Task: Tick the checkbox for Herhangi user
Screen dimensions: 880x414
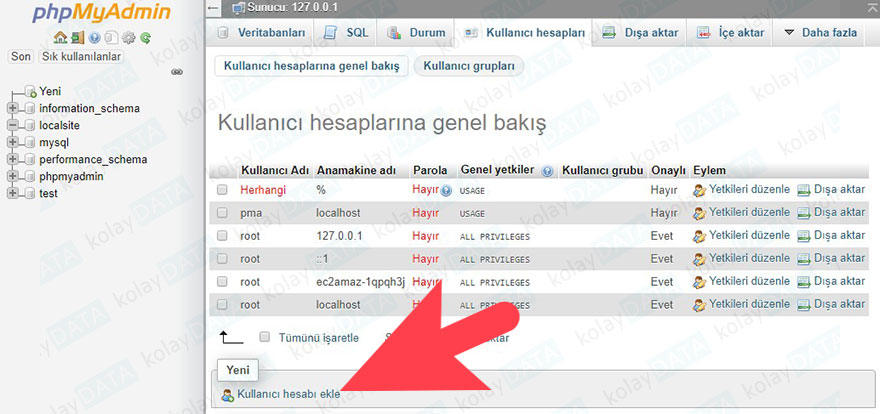Action: click(222, 190)
